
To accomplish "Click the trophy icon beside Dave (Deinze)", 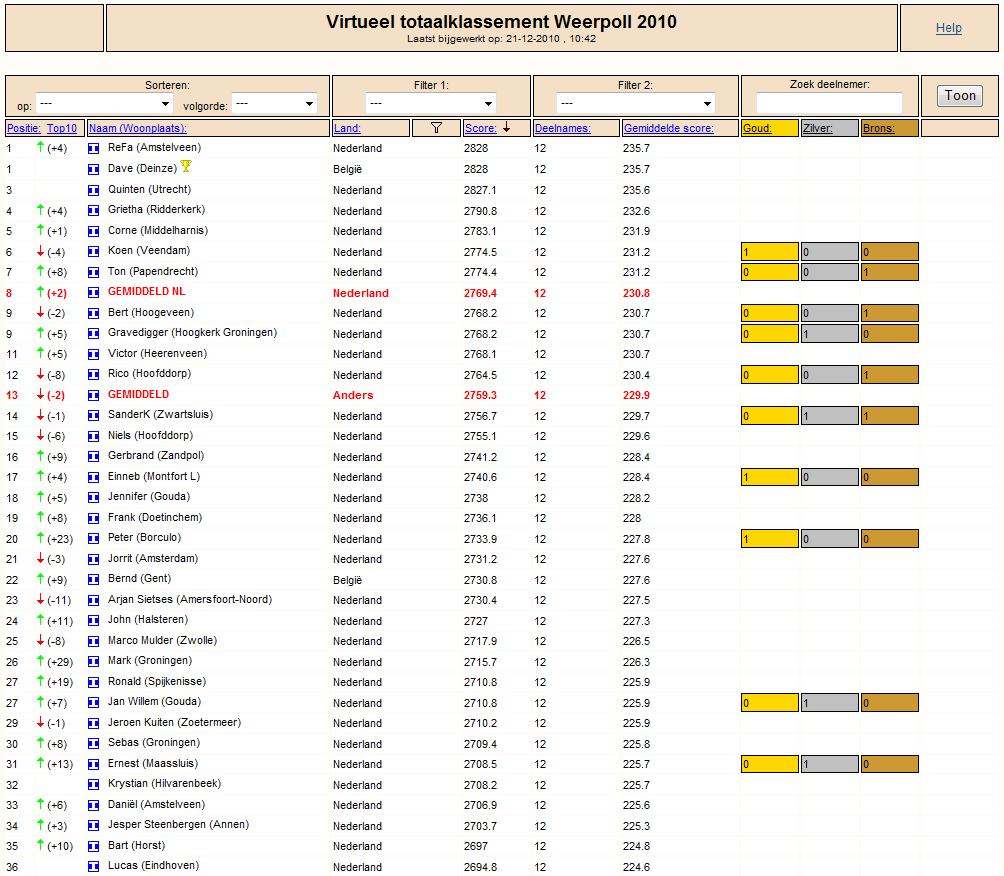I will (x=186, y=167).
